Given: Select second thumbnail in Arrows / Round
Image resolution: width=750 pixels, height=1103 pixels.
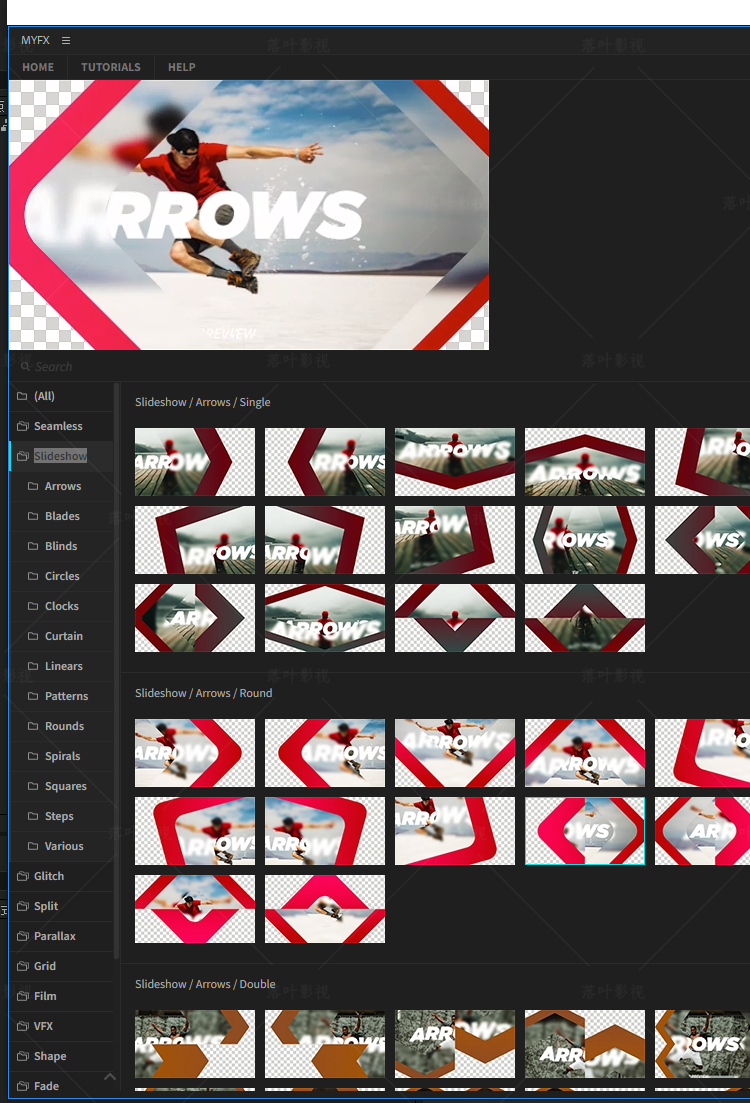Looking at the screenshot, I should 325,753.
